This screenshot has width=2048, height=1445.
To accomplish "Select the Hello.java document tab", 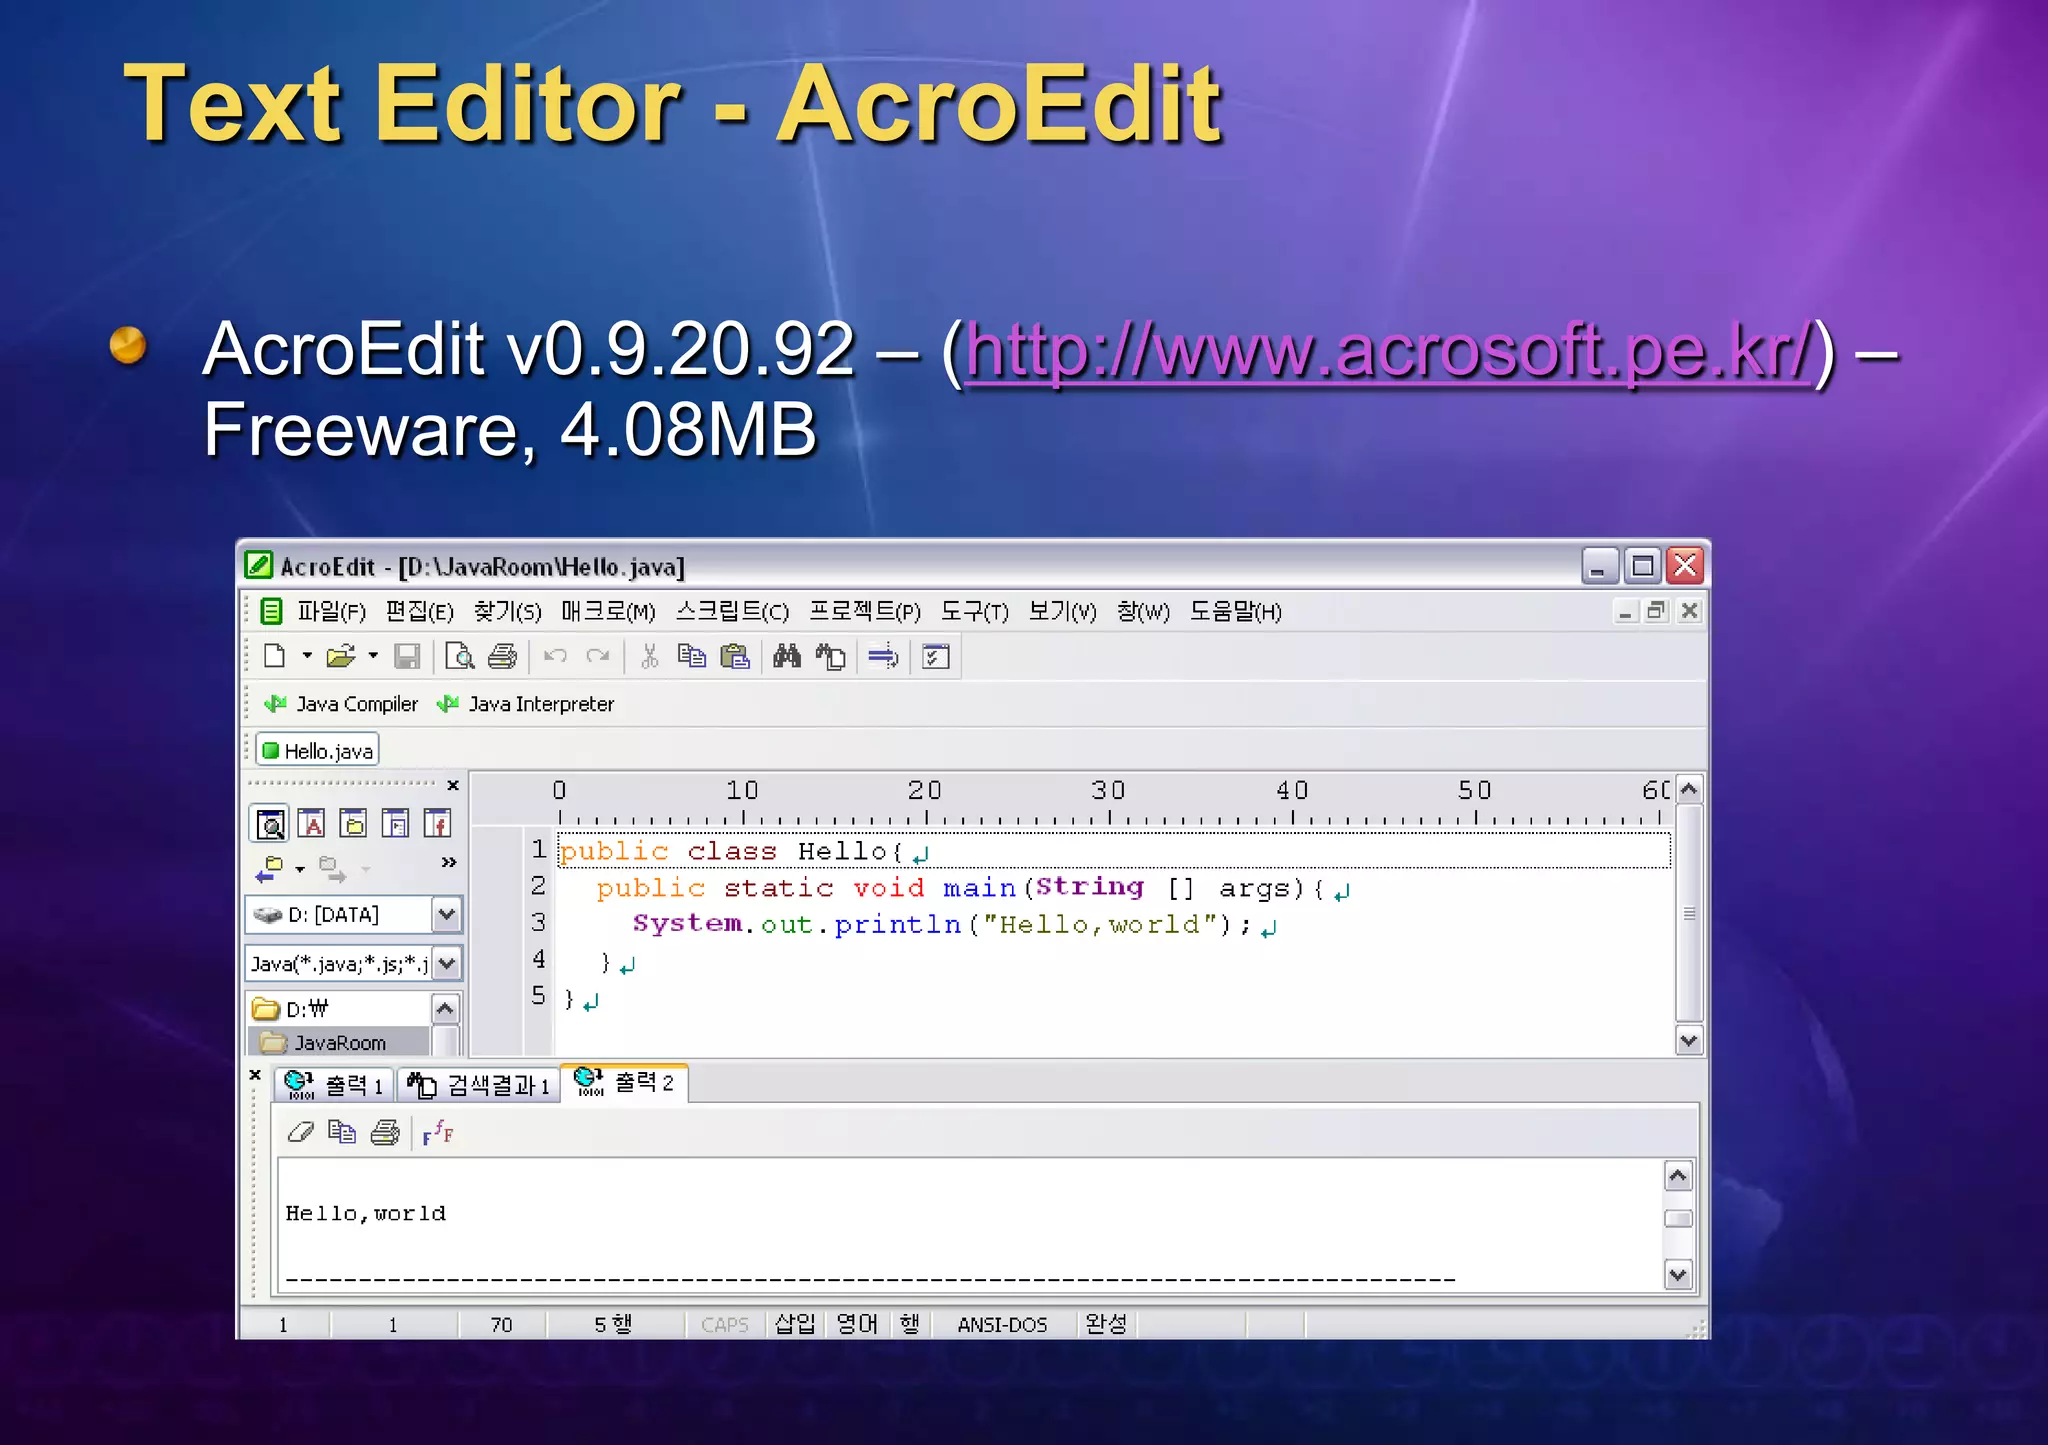I will (x=317, y=750).
